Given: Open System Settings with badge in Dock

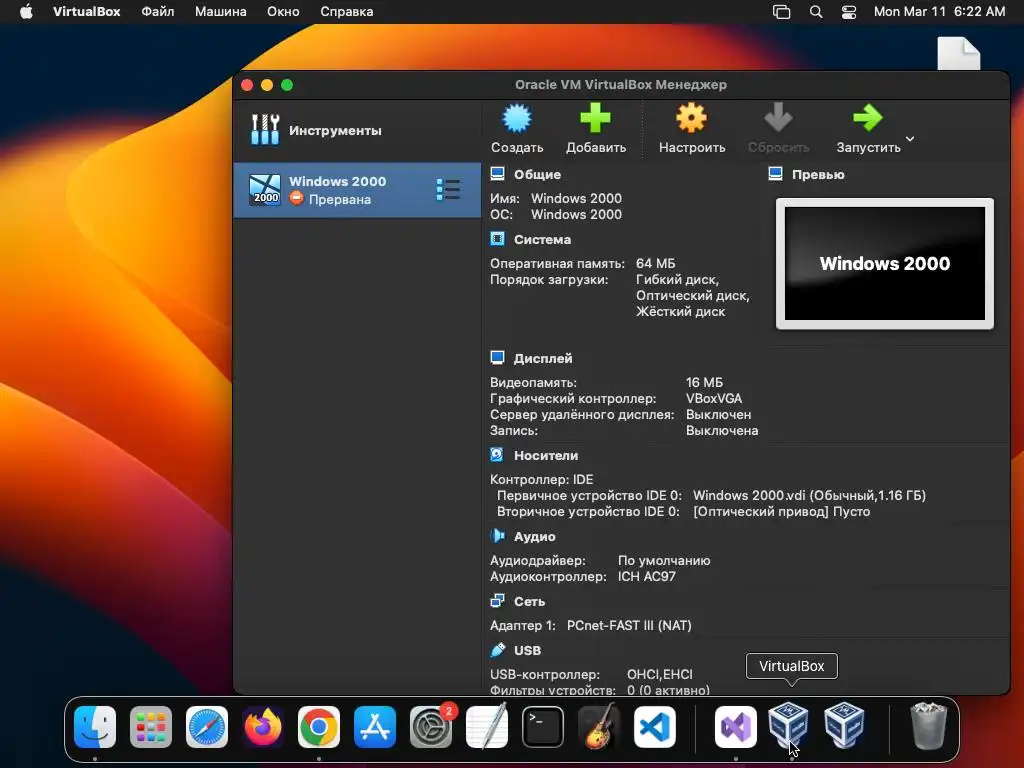Looking at the screenshot, I should 431,726.
